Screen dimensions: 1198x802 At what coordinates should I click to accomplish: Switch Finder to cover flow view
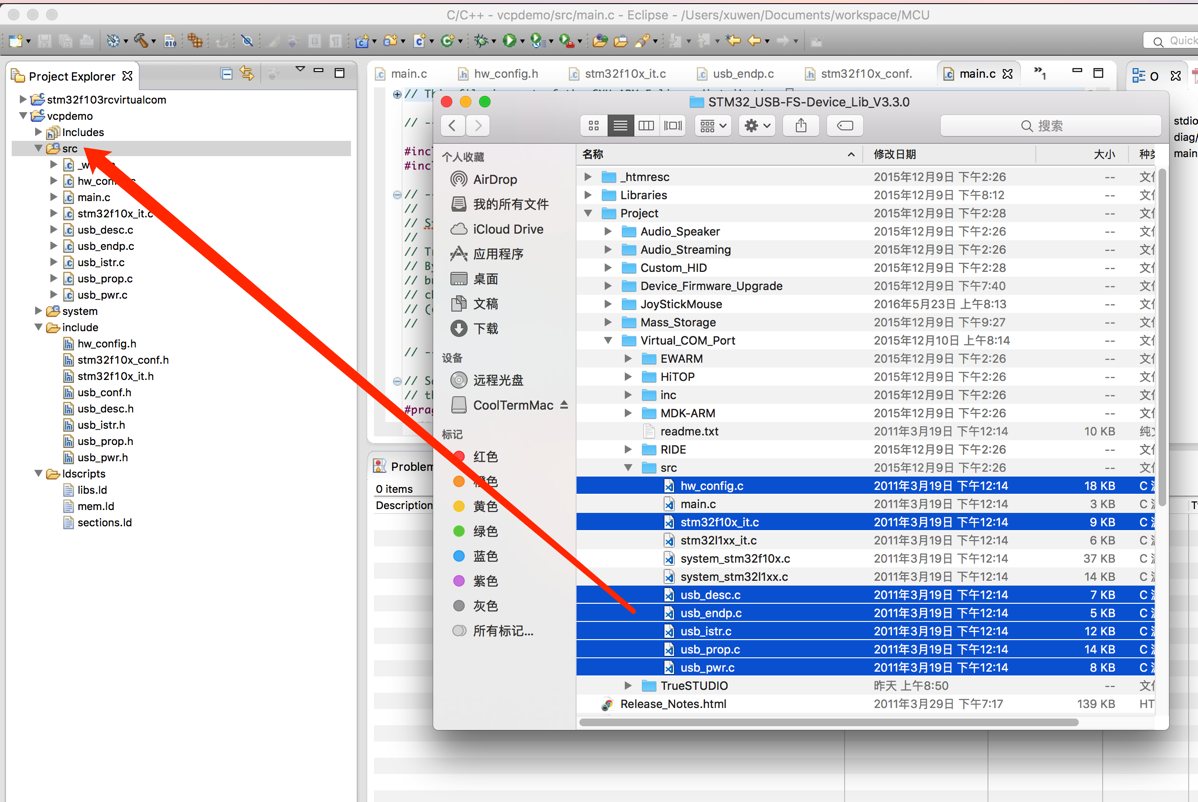tap(673, 125)
